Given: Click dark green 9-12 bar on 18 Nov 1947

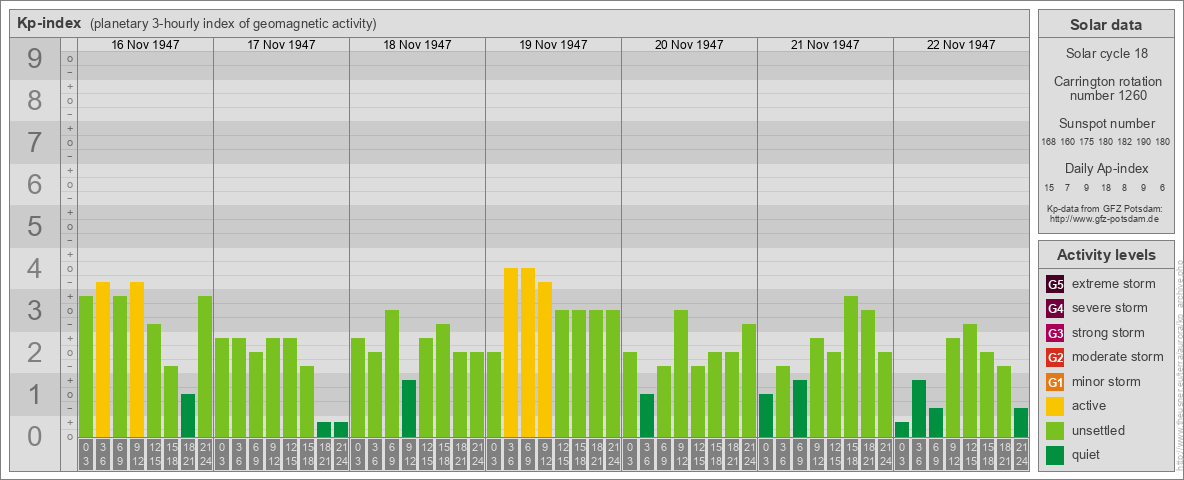Looking at the screenshot, I should click(x=409, y=408).
